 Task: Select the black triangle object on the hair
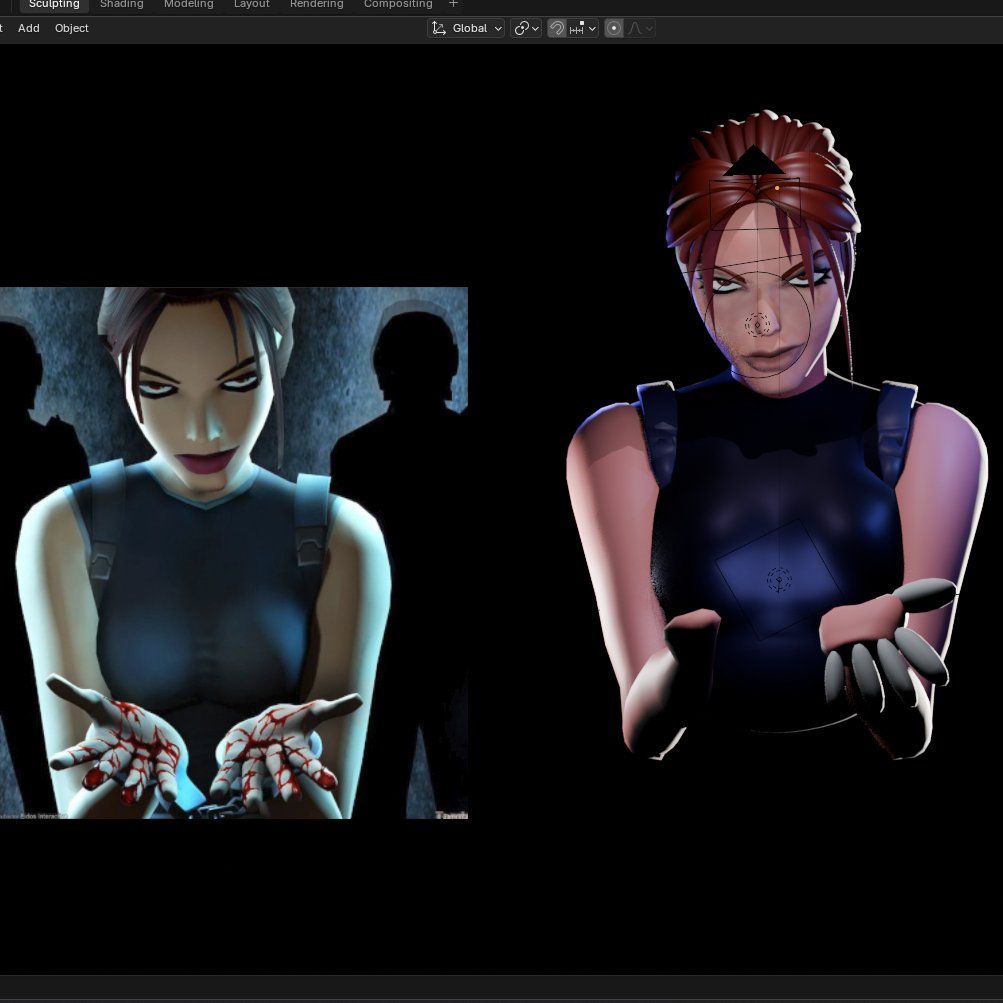click(754, 161)
